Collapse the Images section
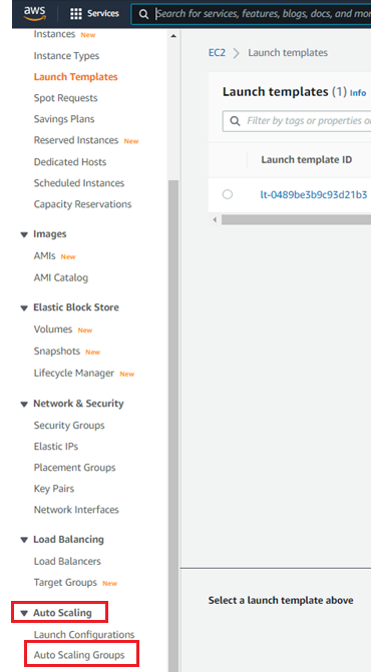Viewport: 371px width, 672px height. [x=24, y=234]
